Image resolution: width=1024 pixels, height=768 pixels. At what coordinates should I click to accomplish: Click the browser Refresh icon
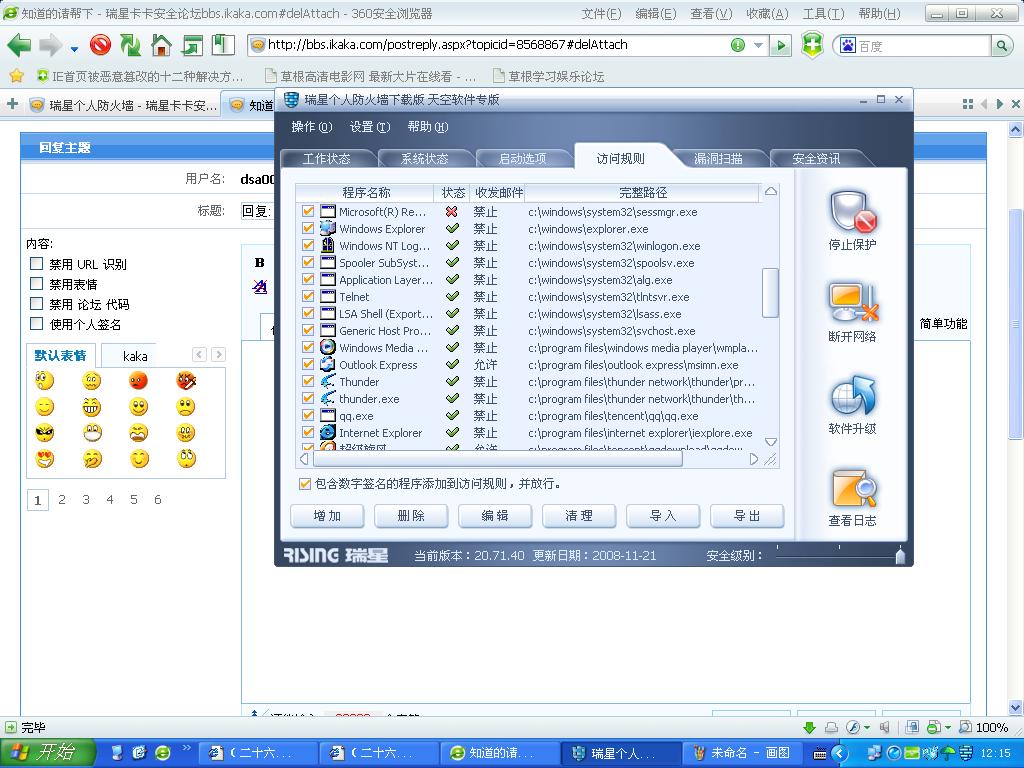131,45
